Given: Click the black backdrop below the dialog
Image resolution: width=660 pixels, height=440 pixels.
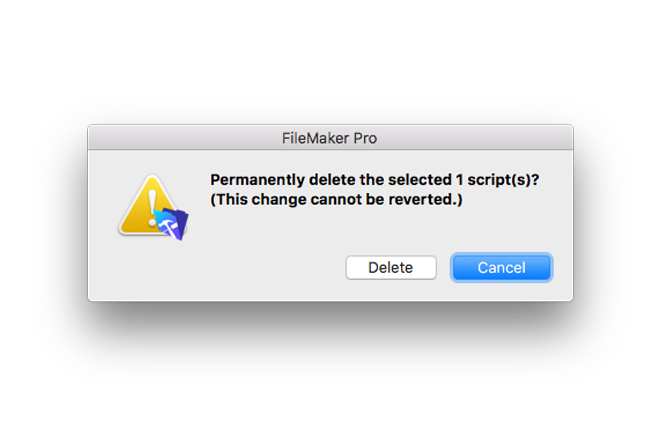Looking at the screenshot, I should pos(330,345).
